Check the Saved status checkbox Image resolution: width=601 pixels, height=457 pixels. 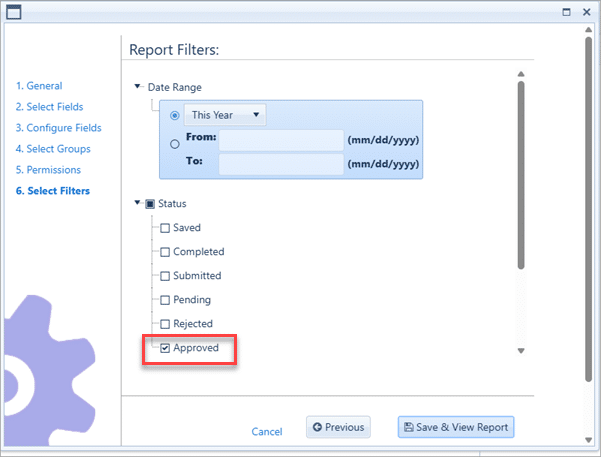(166, 228)
